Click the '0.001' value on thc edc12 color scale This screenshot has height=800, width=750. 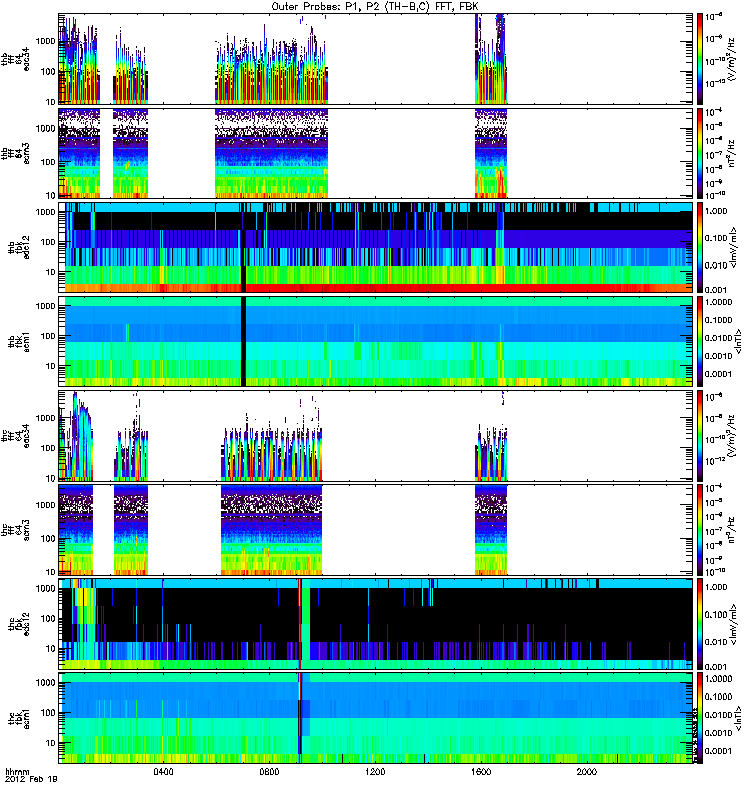point(716,667)
